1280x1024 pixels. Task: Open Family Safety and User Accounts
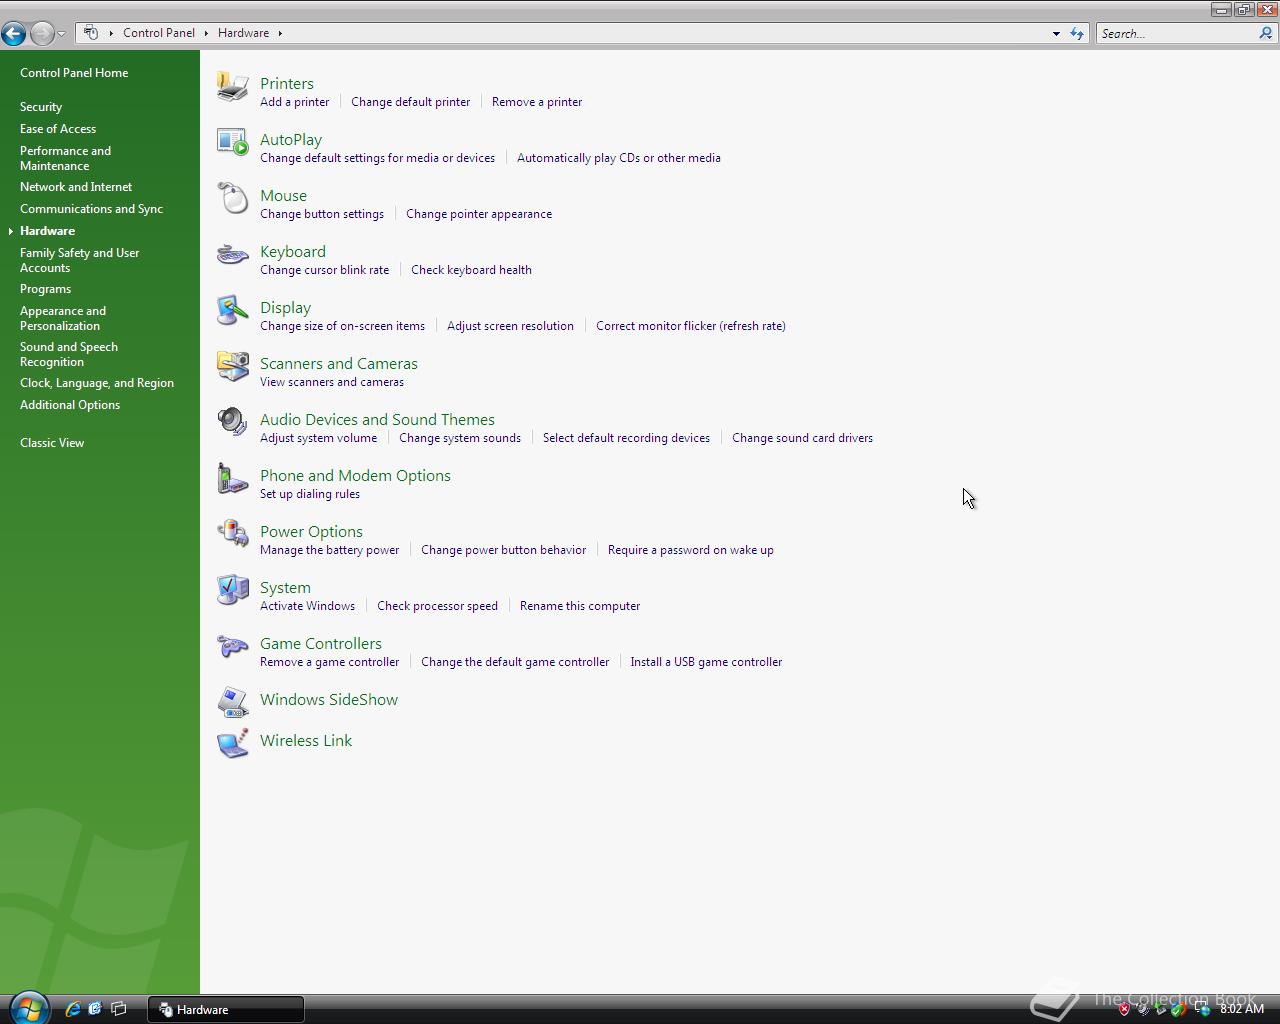pyautogui.click(x=79, y=260)
